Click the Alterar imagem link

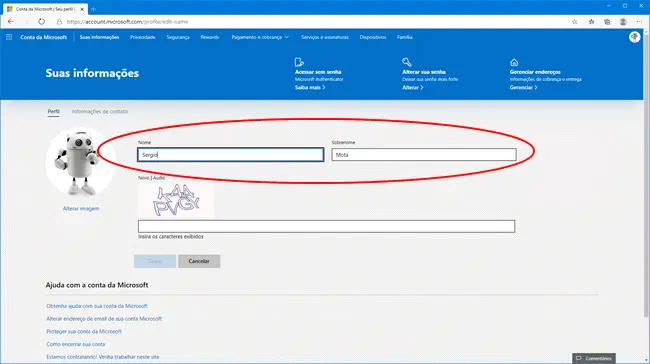point(81,209)
